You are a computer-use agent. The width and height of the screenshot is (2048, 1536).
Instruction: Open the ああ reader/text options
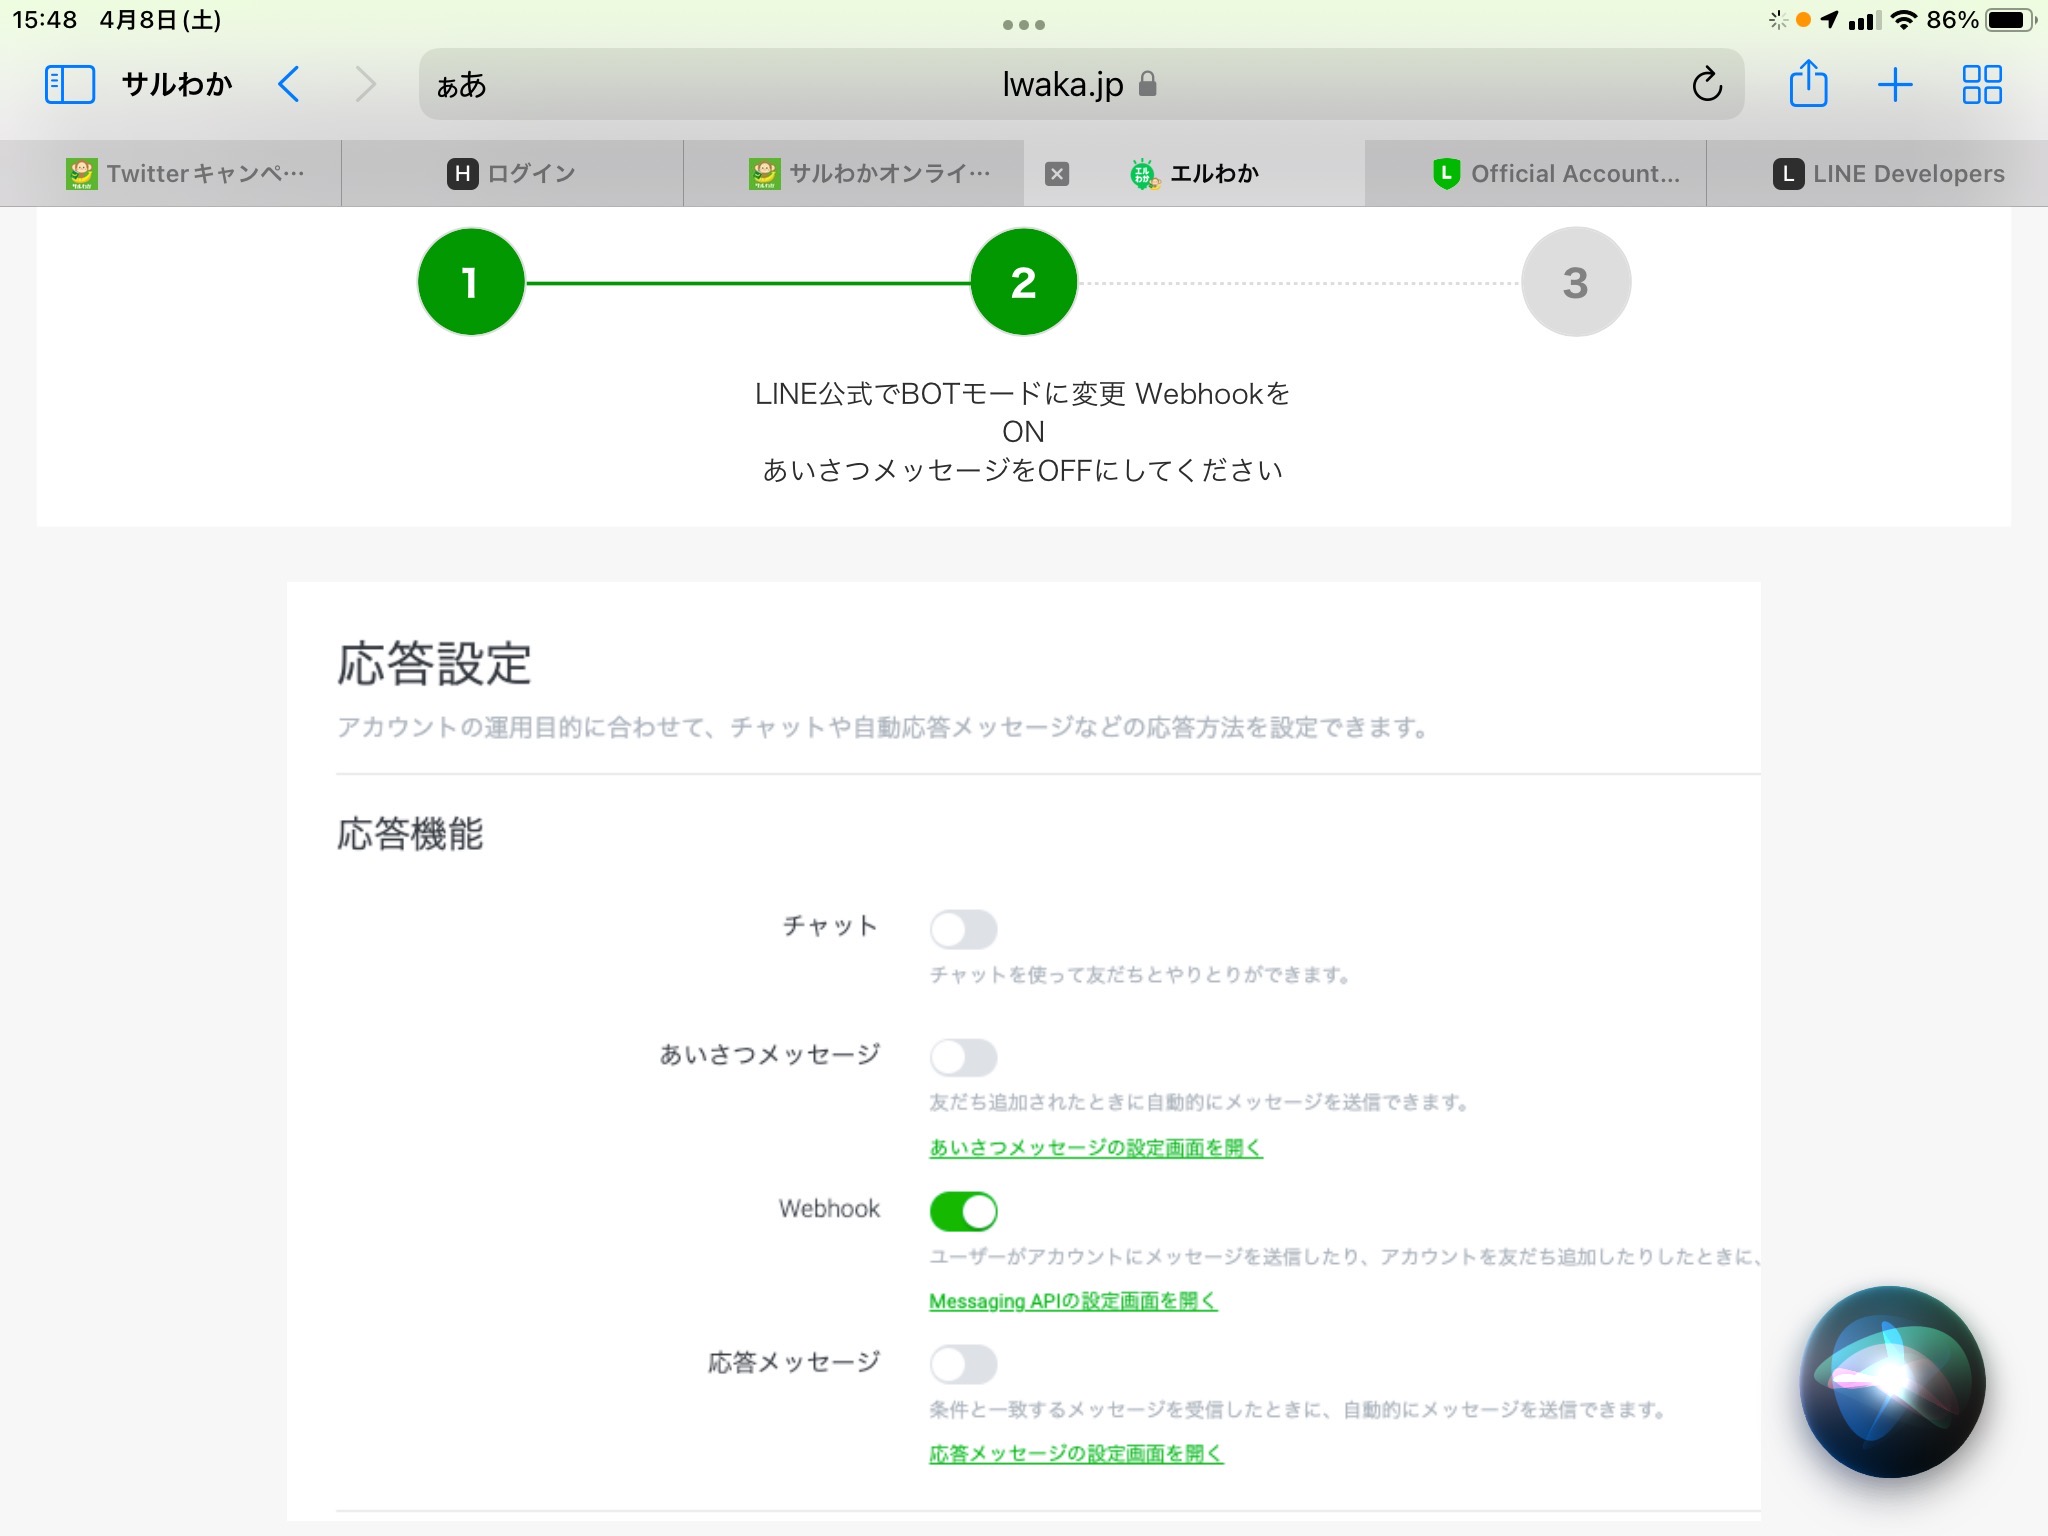[461, 86]
